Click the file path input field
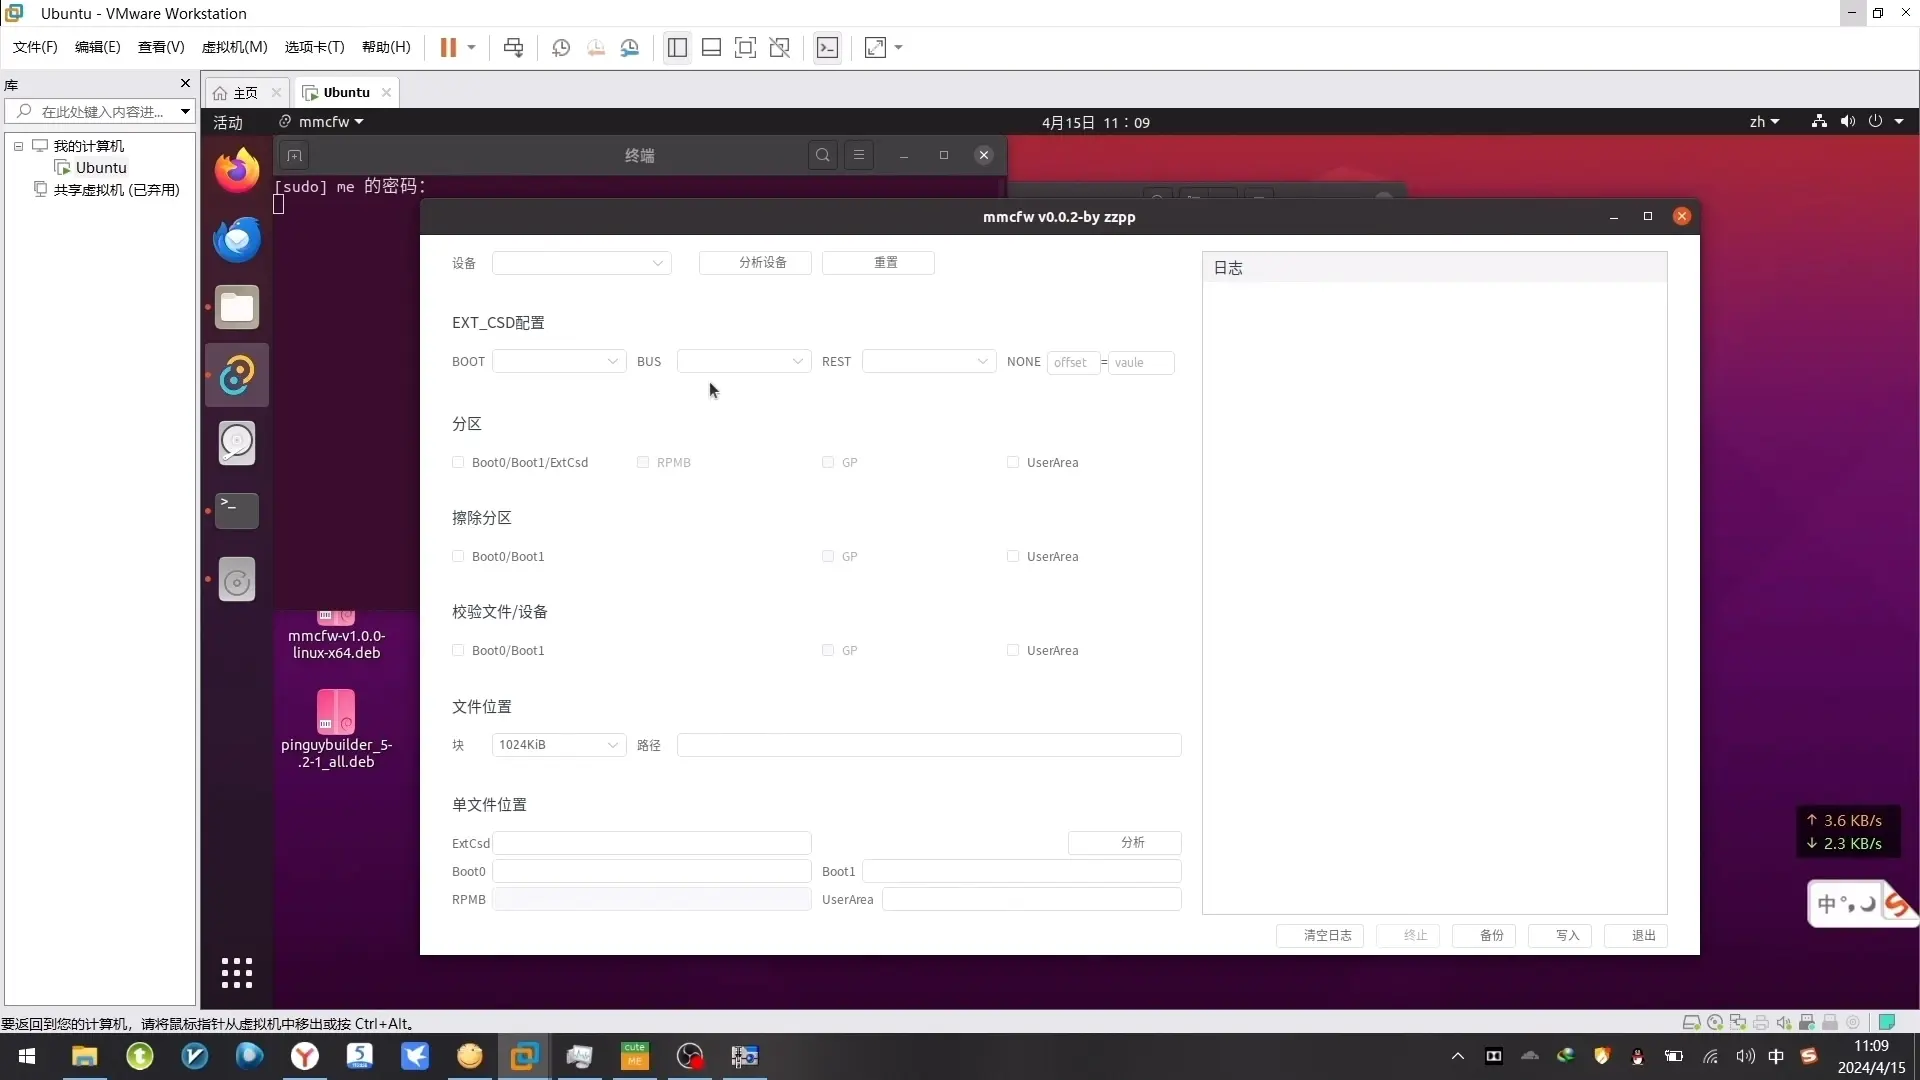 pos(929,745)
